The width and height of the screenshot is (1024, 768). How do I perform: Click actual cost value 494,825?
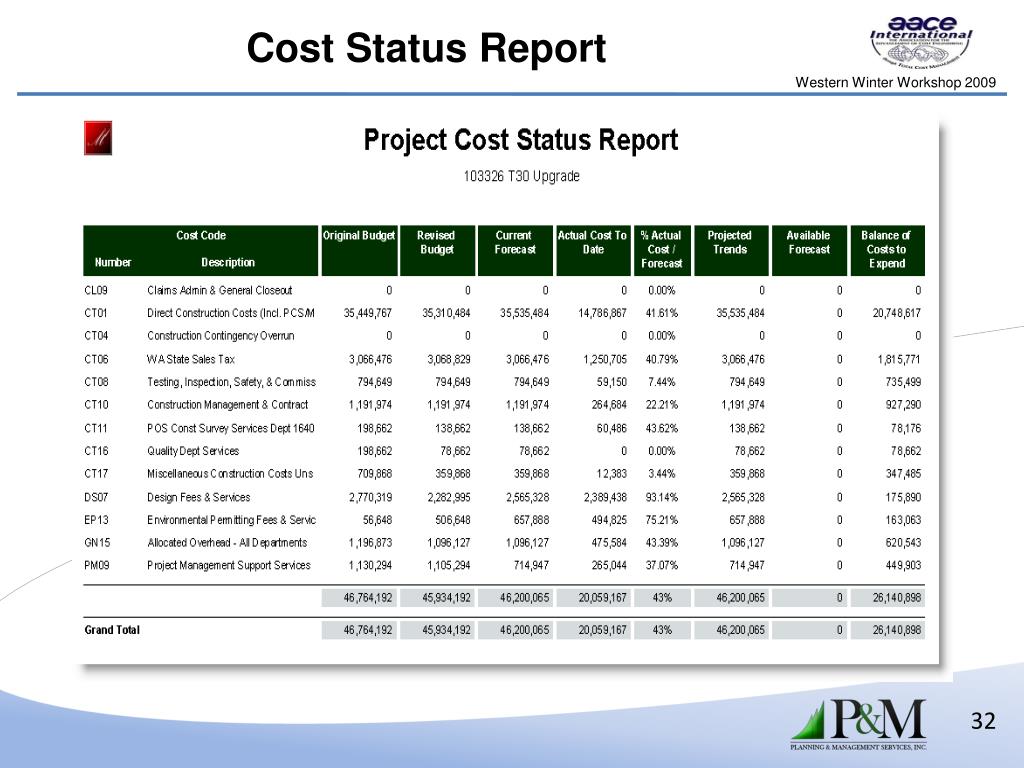tap(609, 520)
